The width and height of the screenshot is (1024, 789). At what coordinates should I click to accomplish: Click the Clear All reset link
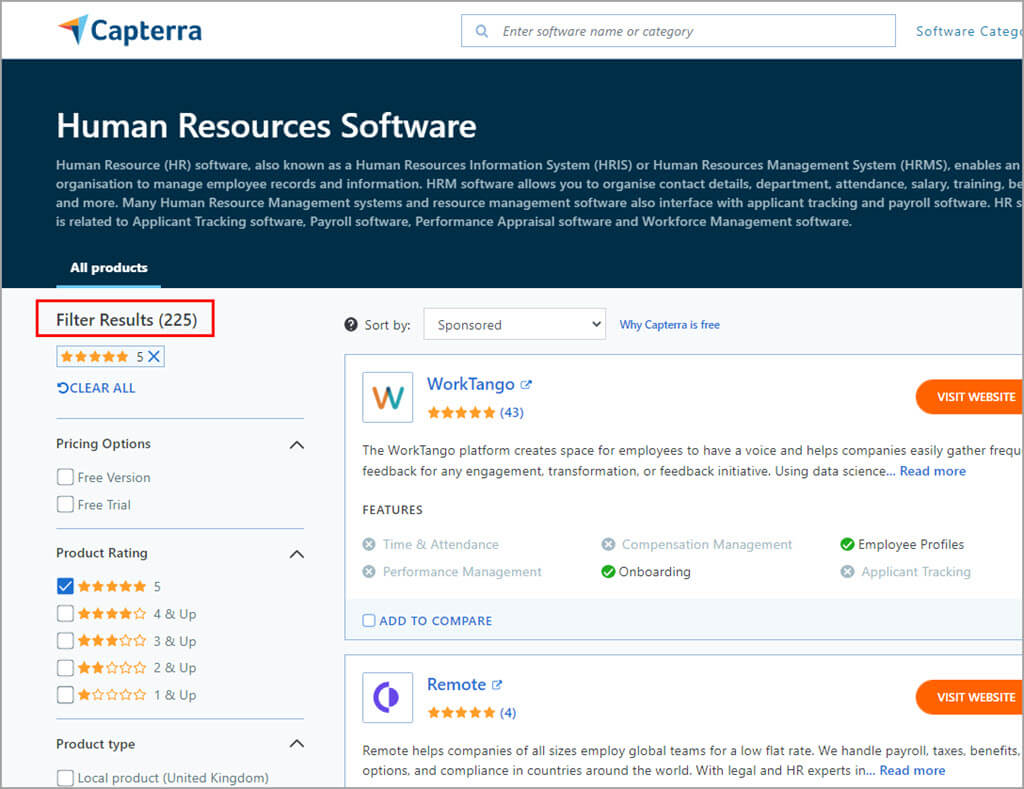click(x=96, y=388)
